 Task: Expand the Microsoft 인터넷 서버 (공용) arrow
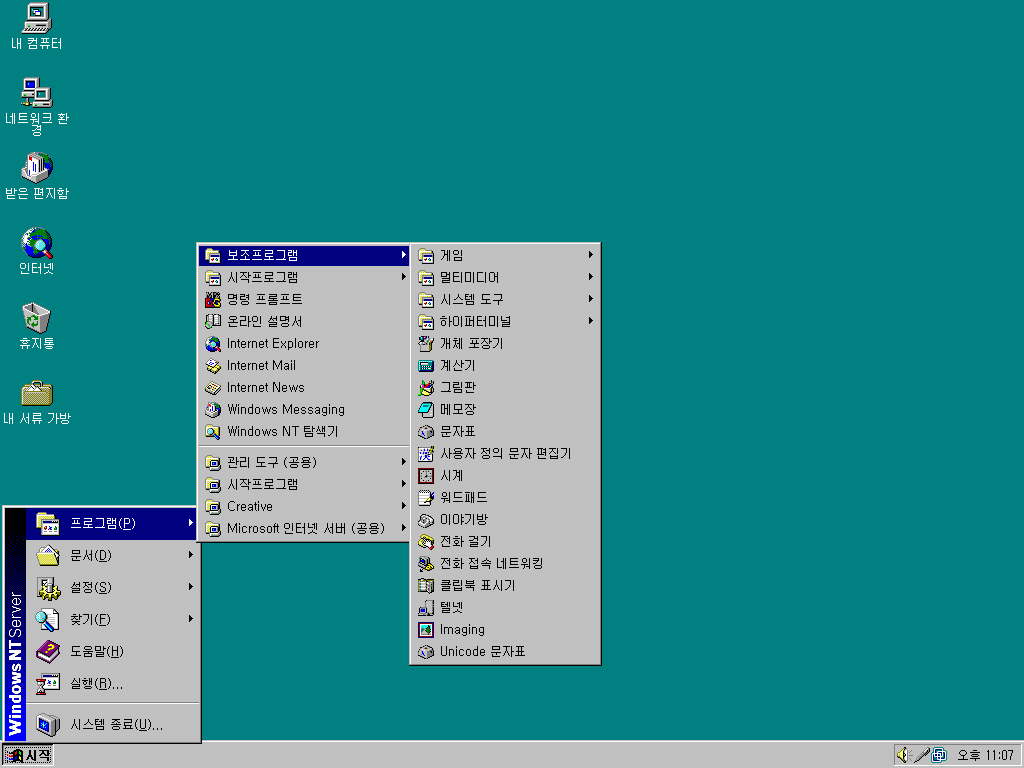click(x=404, y=528)
